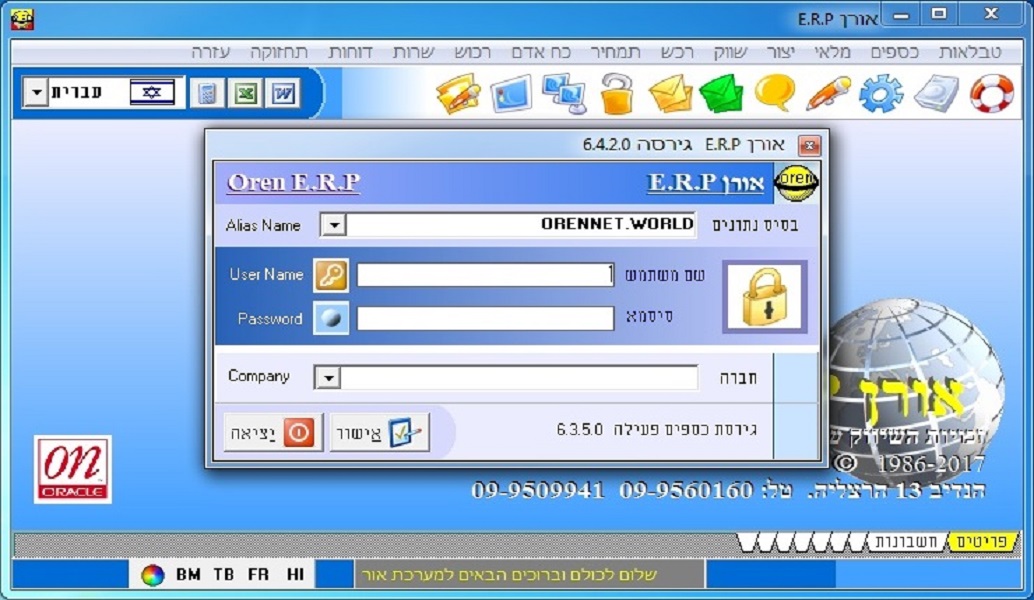Open the שווק menu
Image resolution: width=1034 pixels, height=600 pixels.
click(x=731, y=52)
